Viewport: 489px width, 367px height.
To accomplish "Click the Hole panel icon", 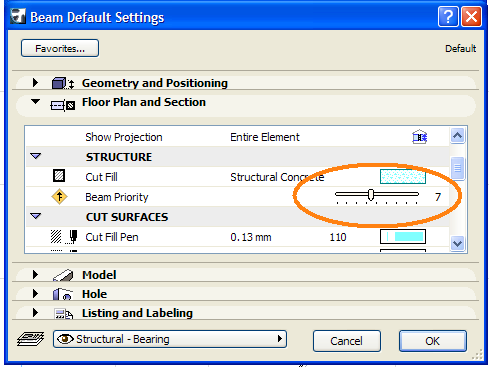I will click(63, 294).
